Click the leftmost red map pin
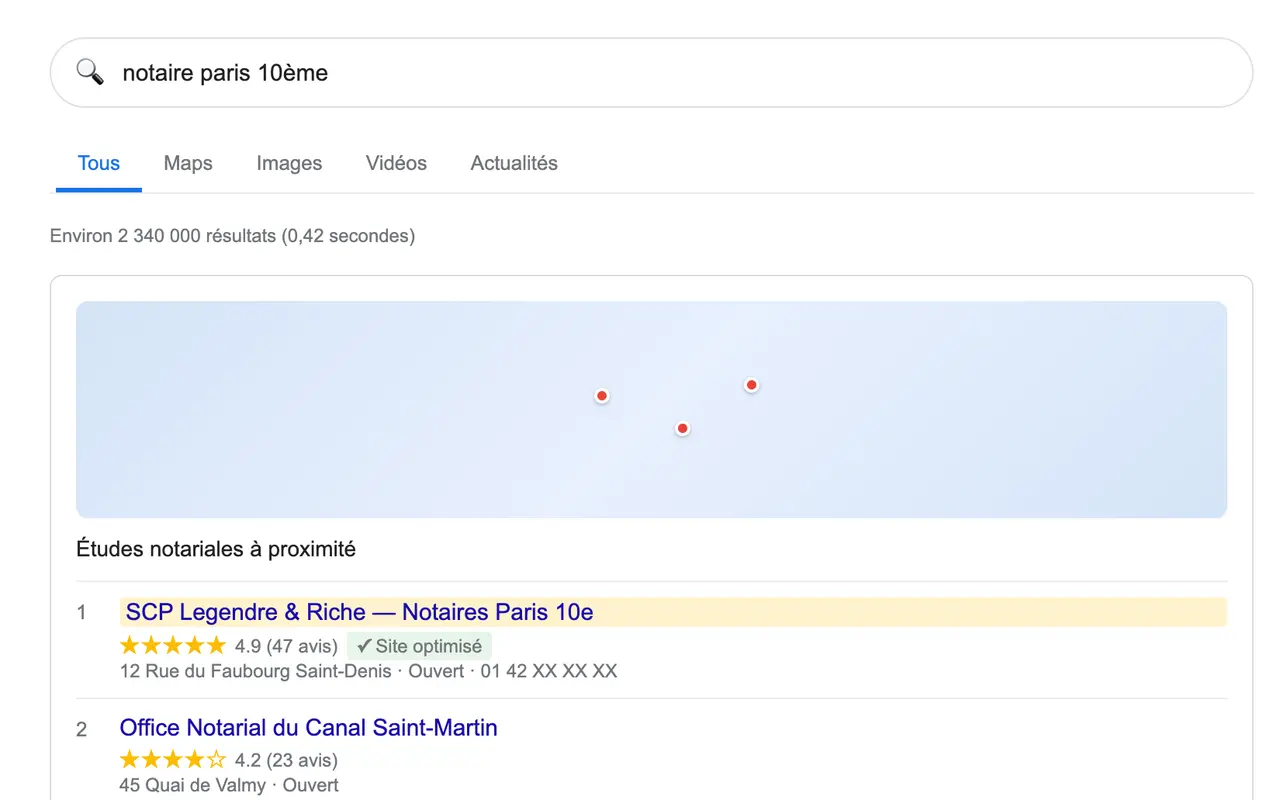Screen dimensions: 1280x800 [602, 396]
